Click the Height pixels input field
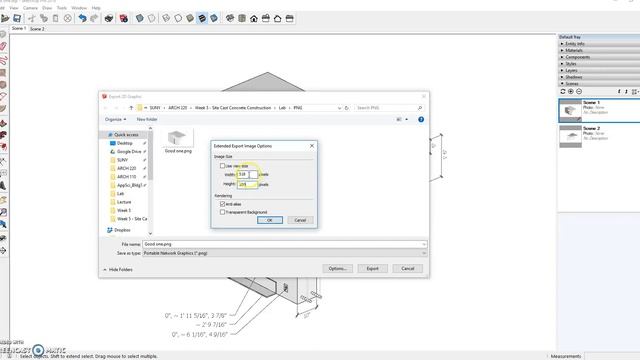Screen dimensions: 640x360 [247, 184]
